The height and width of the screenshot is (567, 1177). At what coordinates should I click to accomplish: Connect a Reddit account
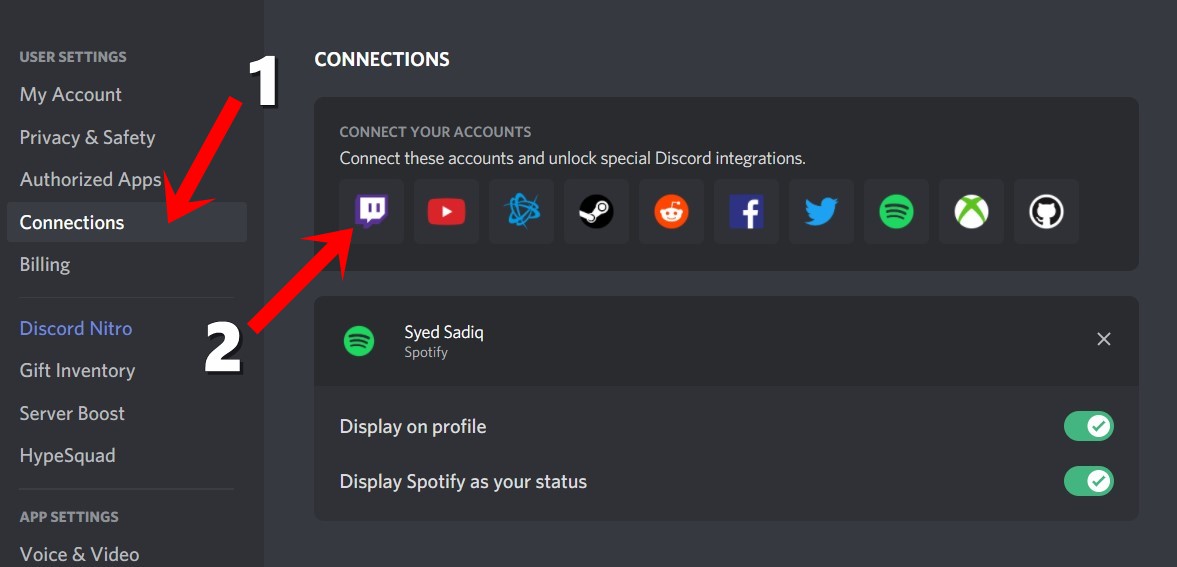[x=671, y=211]
